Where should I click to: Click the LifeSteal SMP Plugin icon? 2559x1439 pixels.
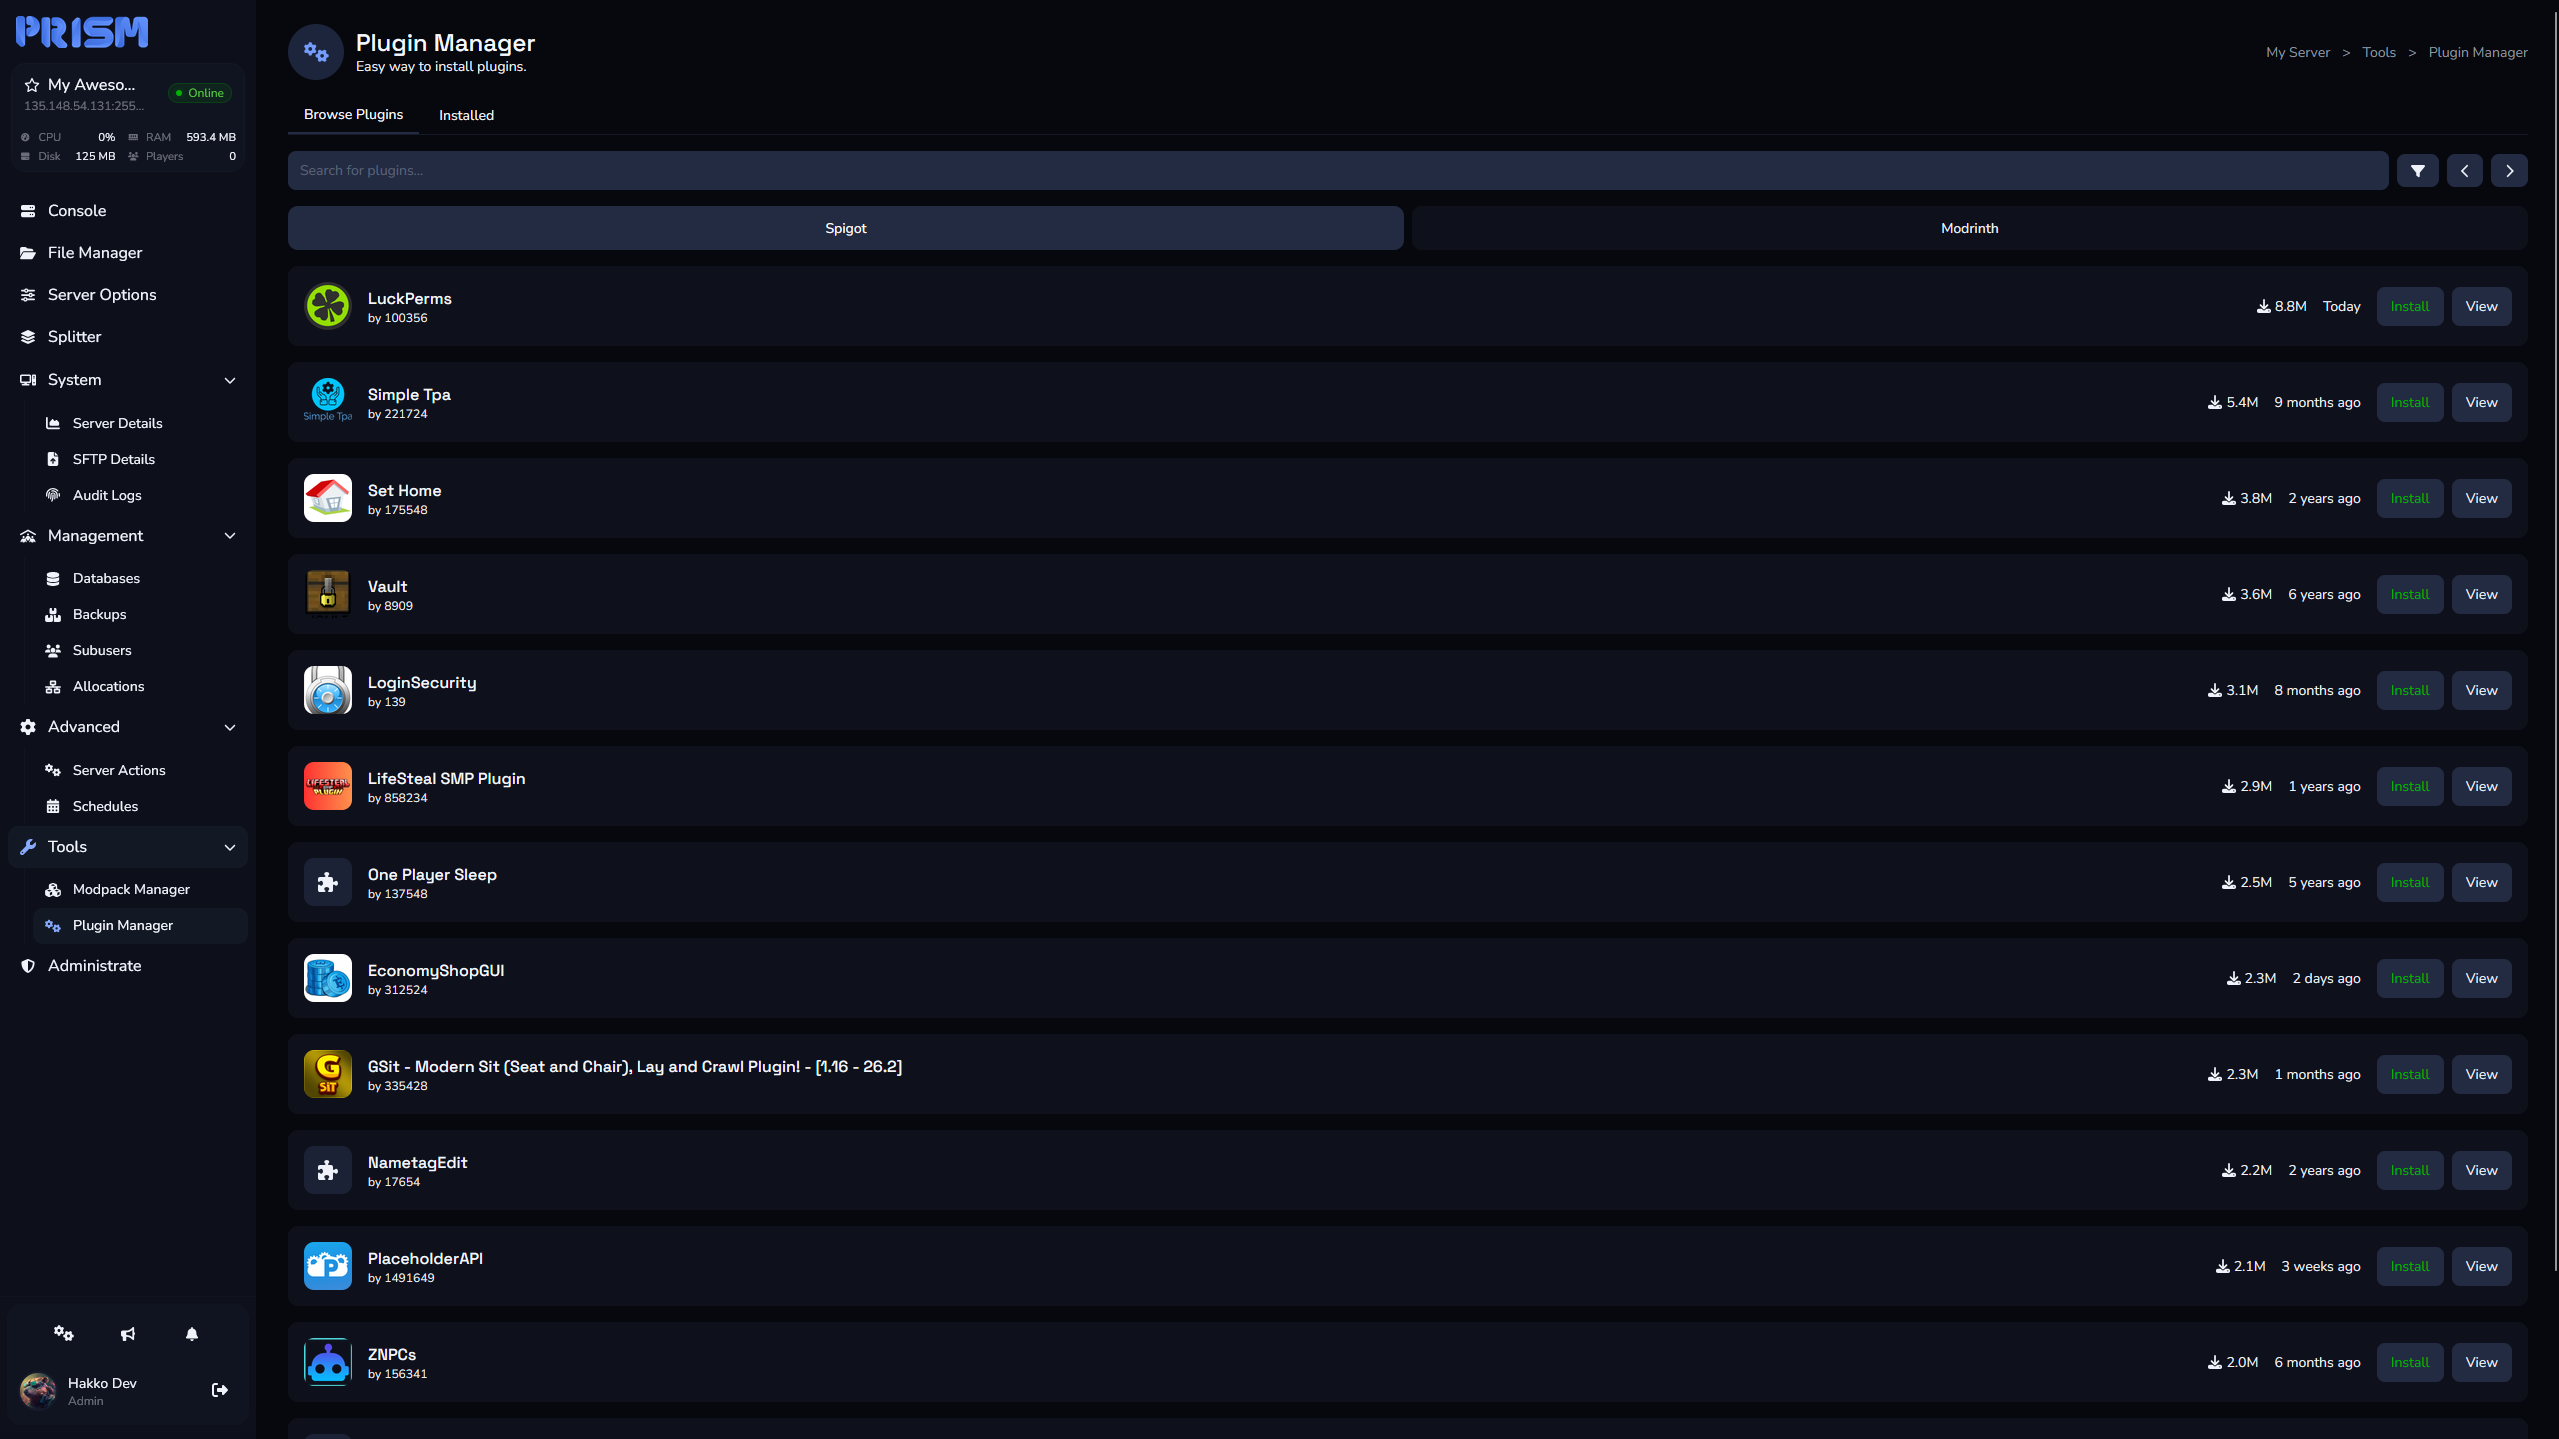coord(328,786)
